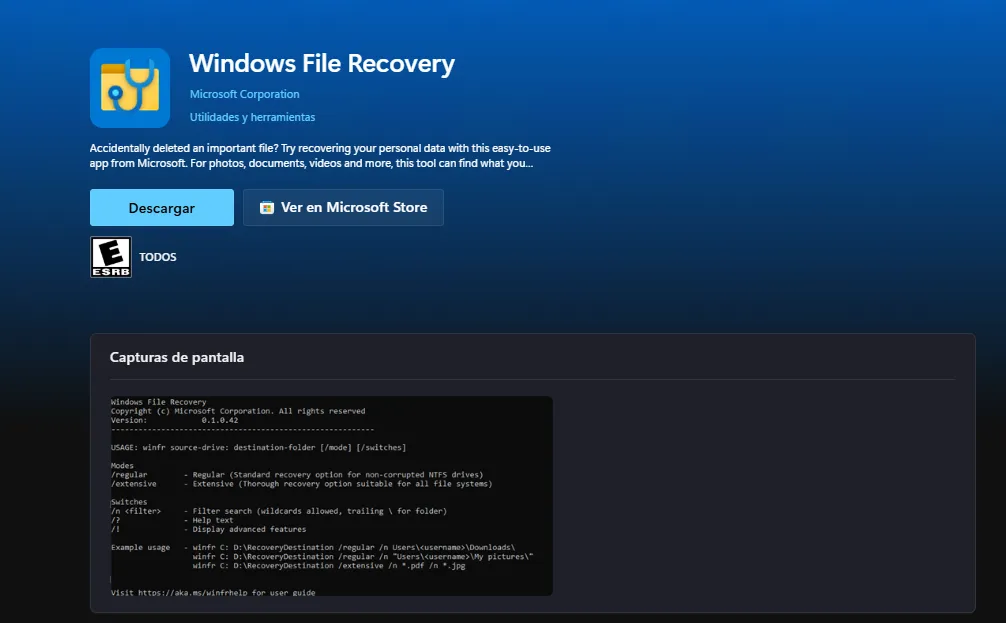Click the Microsoft Store bag icon
This screenshot has height=623, width=1006.
tap(267, 207)
